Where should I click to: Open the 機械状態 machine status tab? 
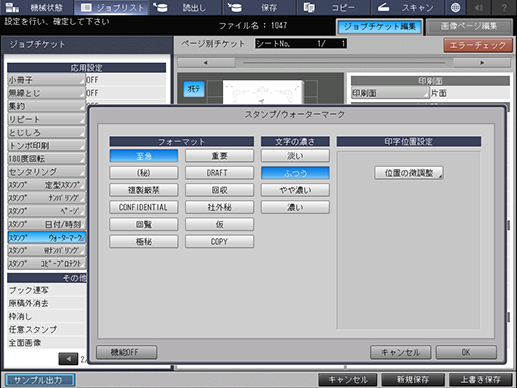click(x=37, y=7)
